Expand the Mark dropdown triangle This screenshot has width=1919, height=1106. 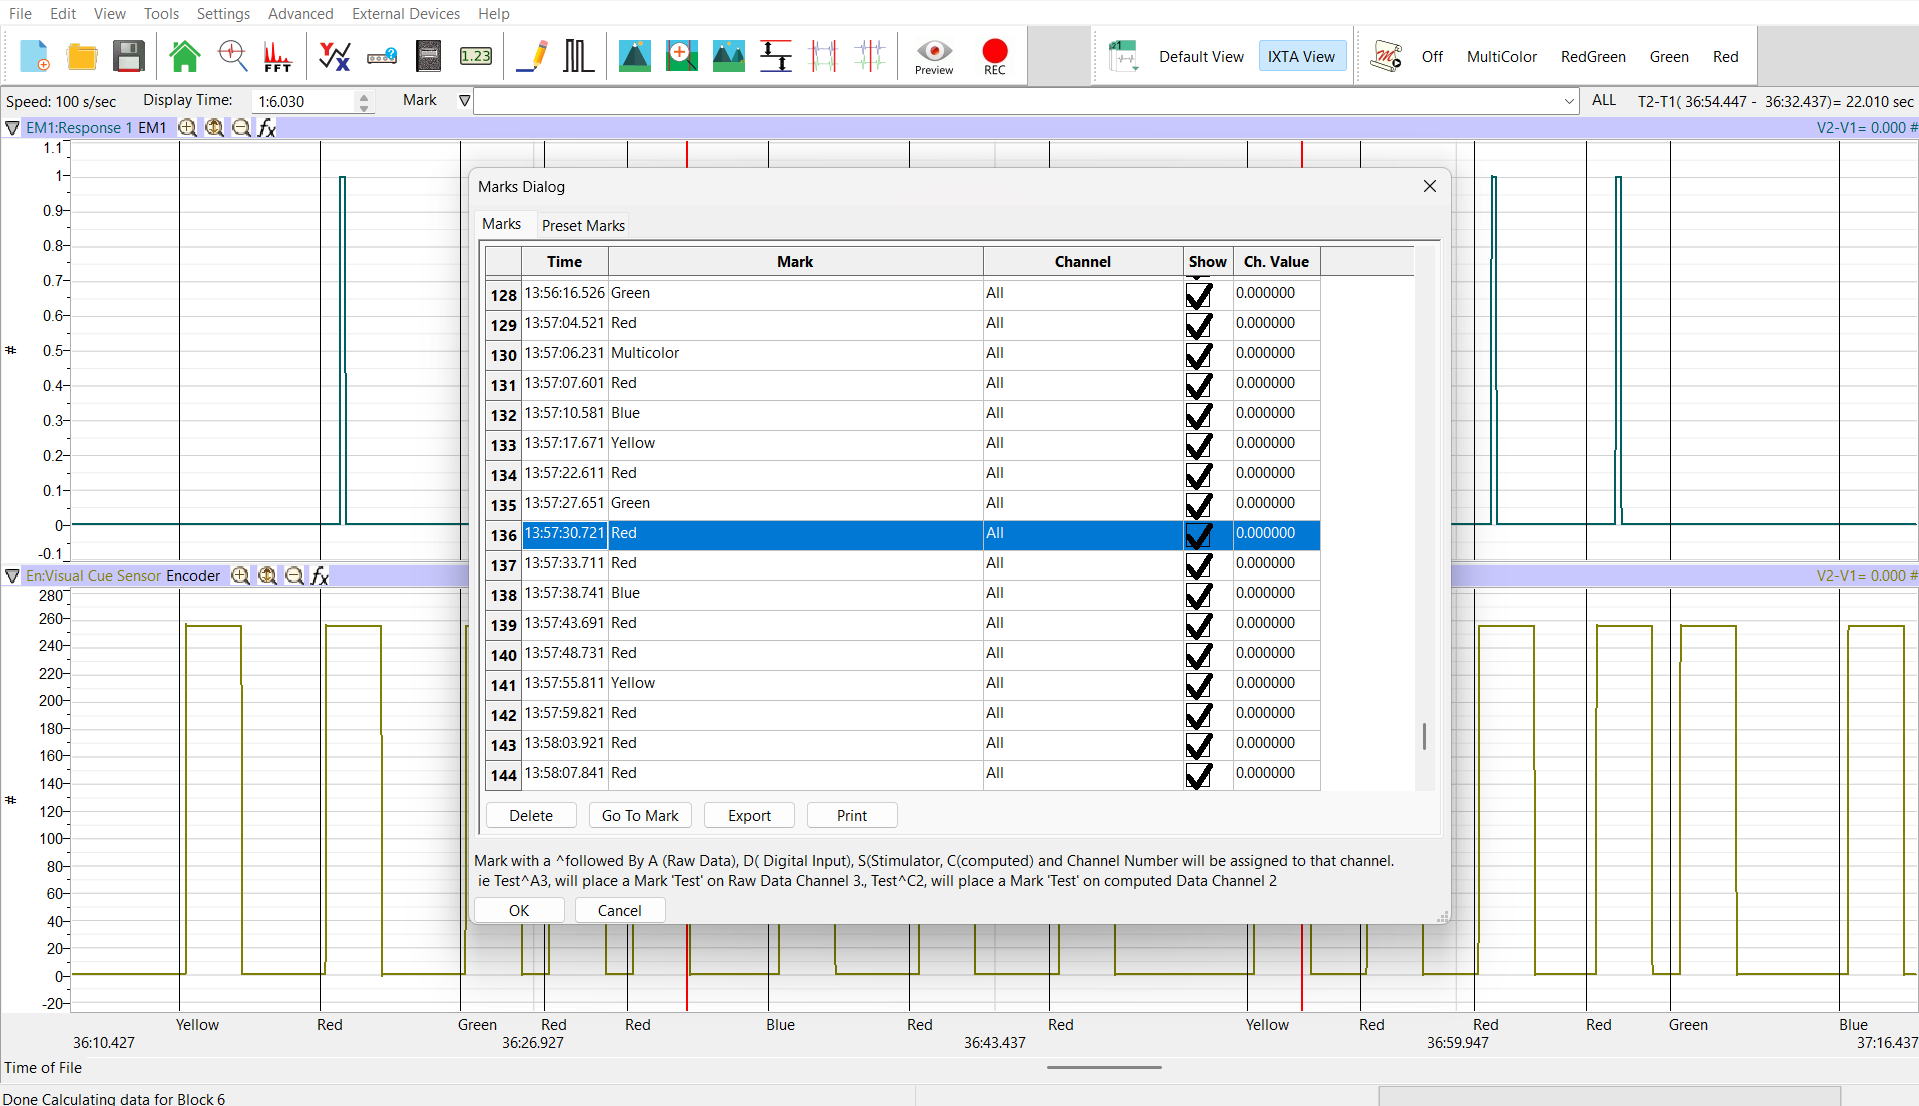coord(464,100)
